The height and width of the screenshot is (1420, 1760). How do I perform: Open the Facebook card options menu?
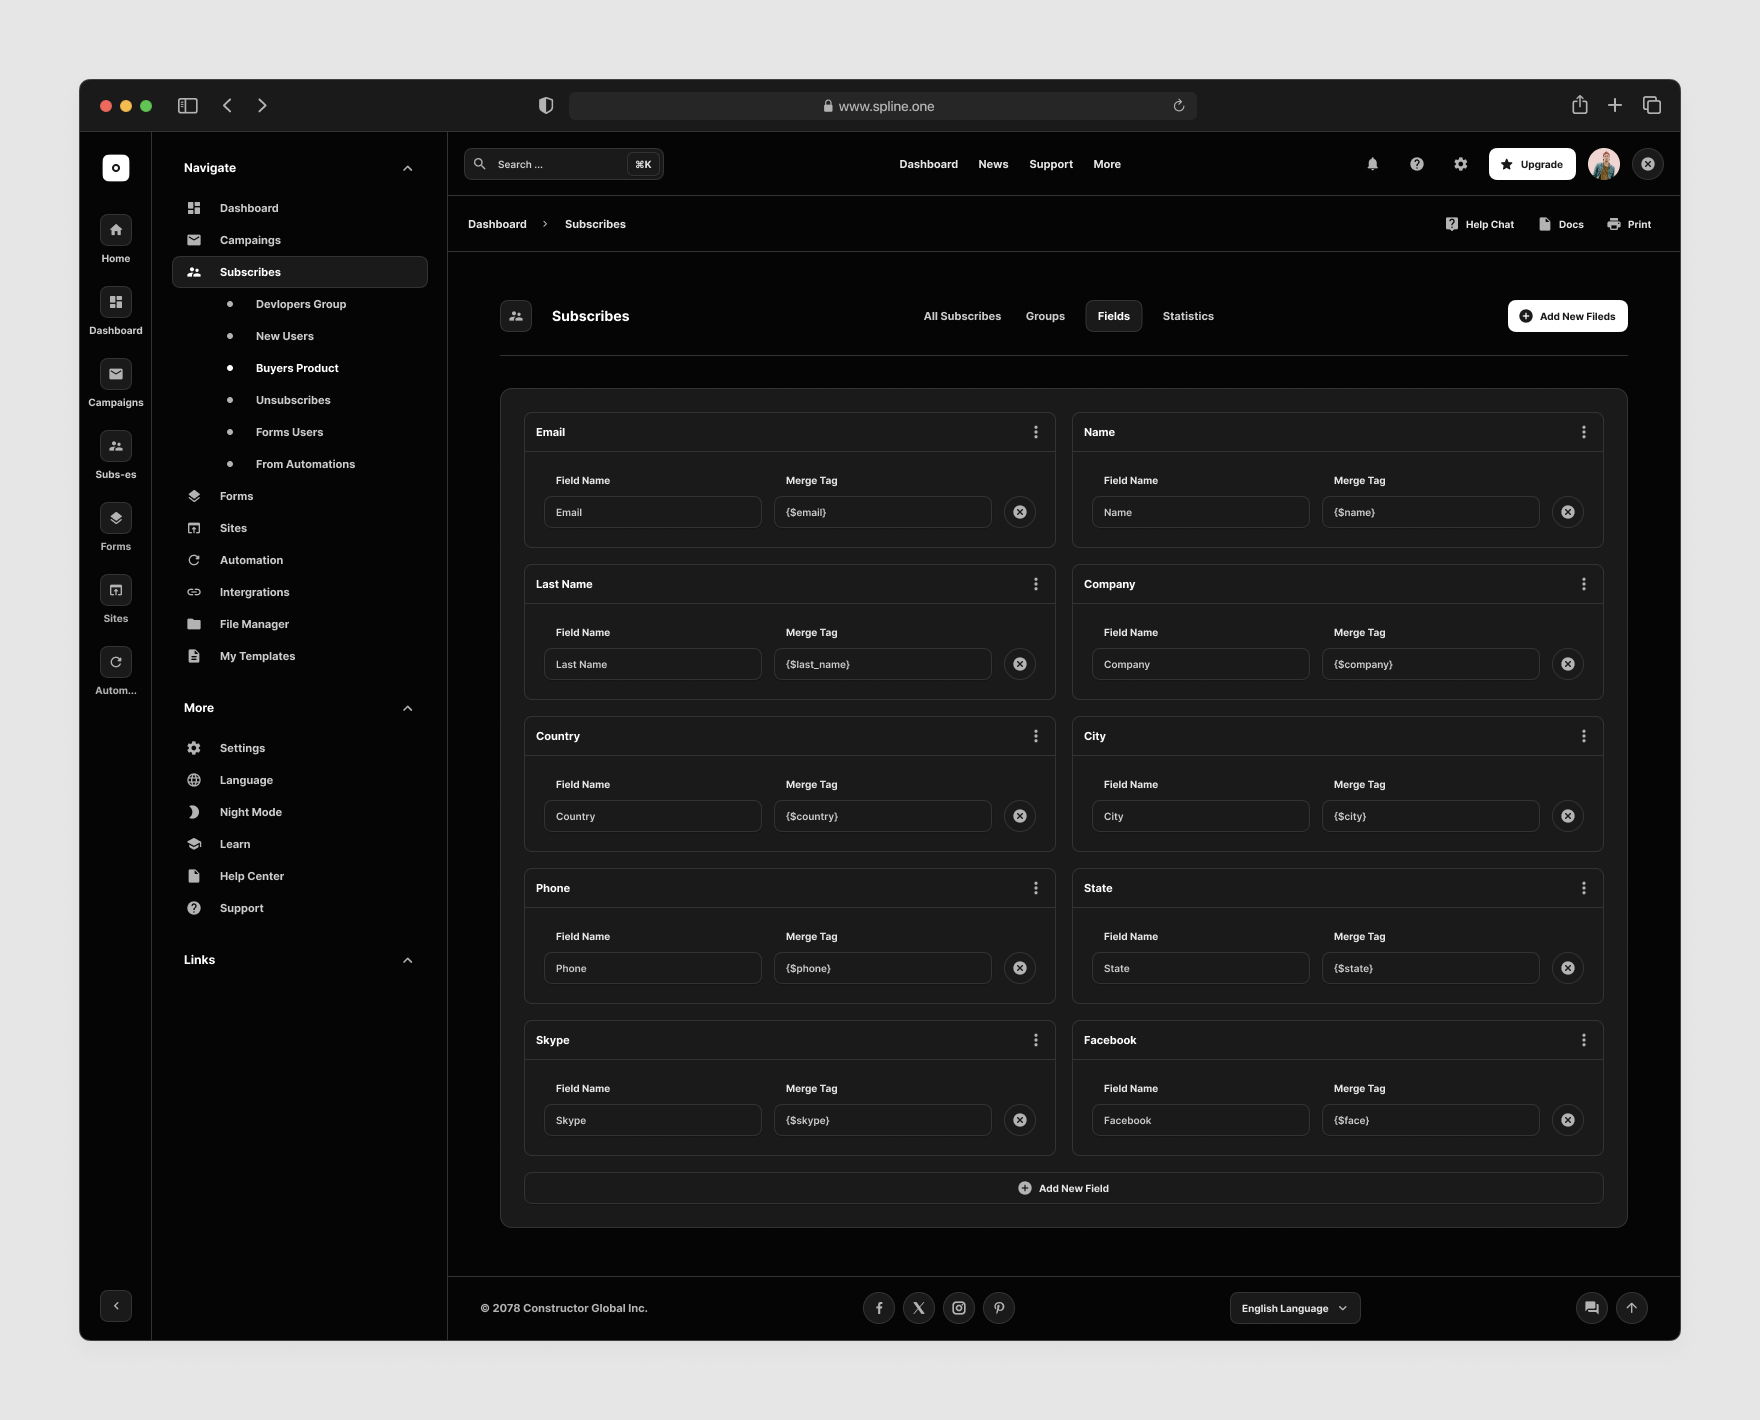tap(1584, 1040)
